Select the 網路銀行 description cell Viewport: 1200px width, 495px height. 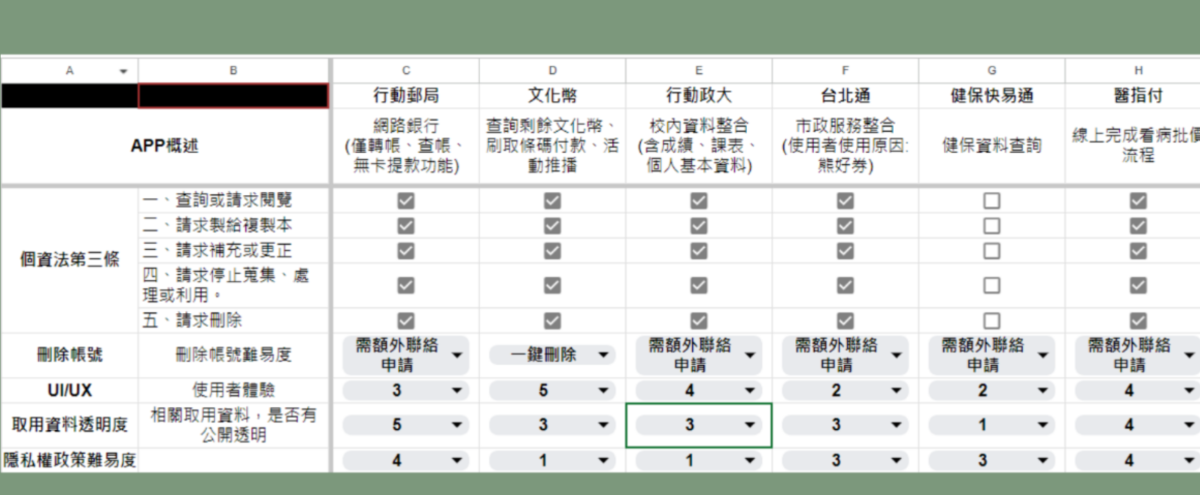(405, 146)
